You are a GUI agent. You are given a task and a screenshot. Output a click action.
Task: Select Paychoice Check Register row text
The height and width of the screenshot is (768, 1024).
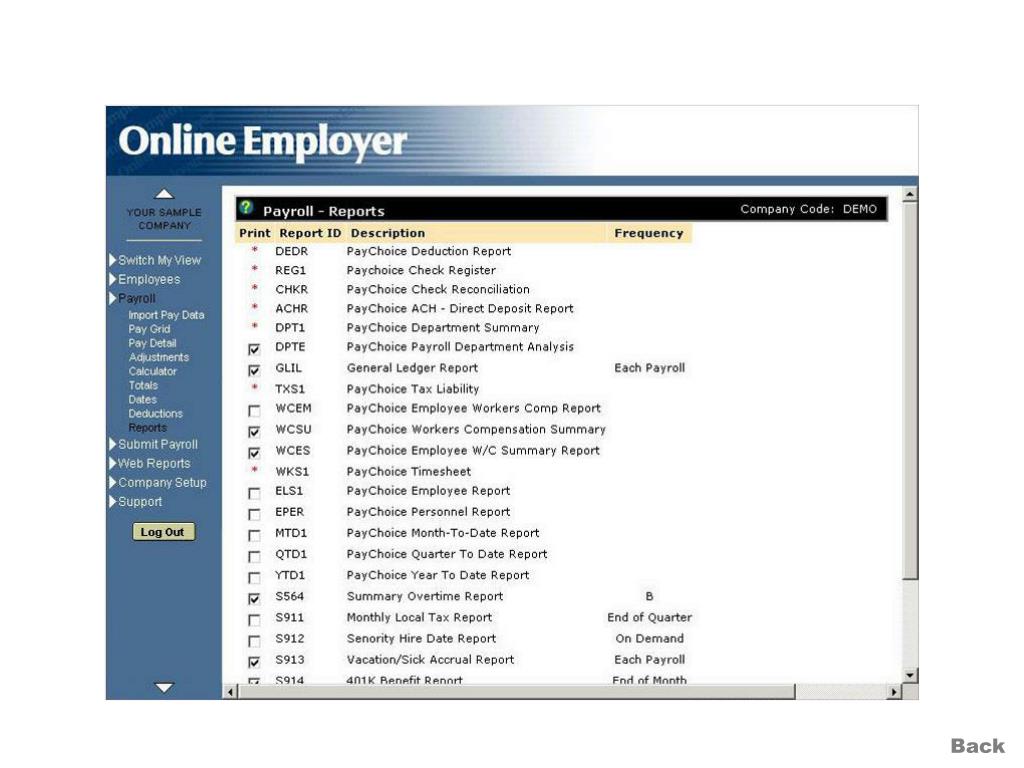tap(421, 270)
